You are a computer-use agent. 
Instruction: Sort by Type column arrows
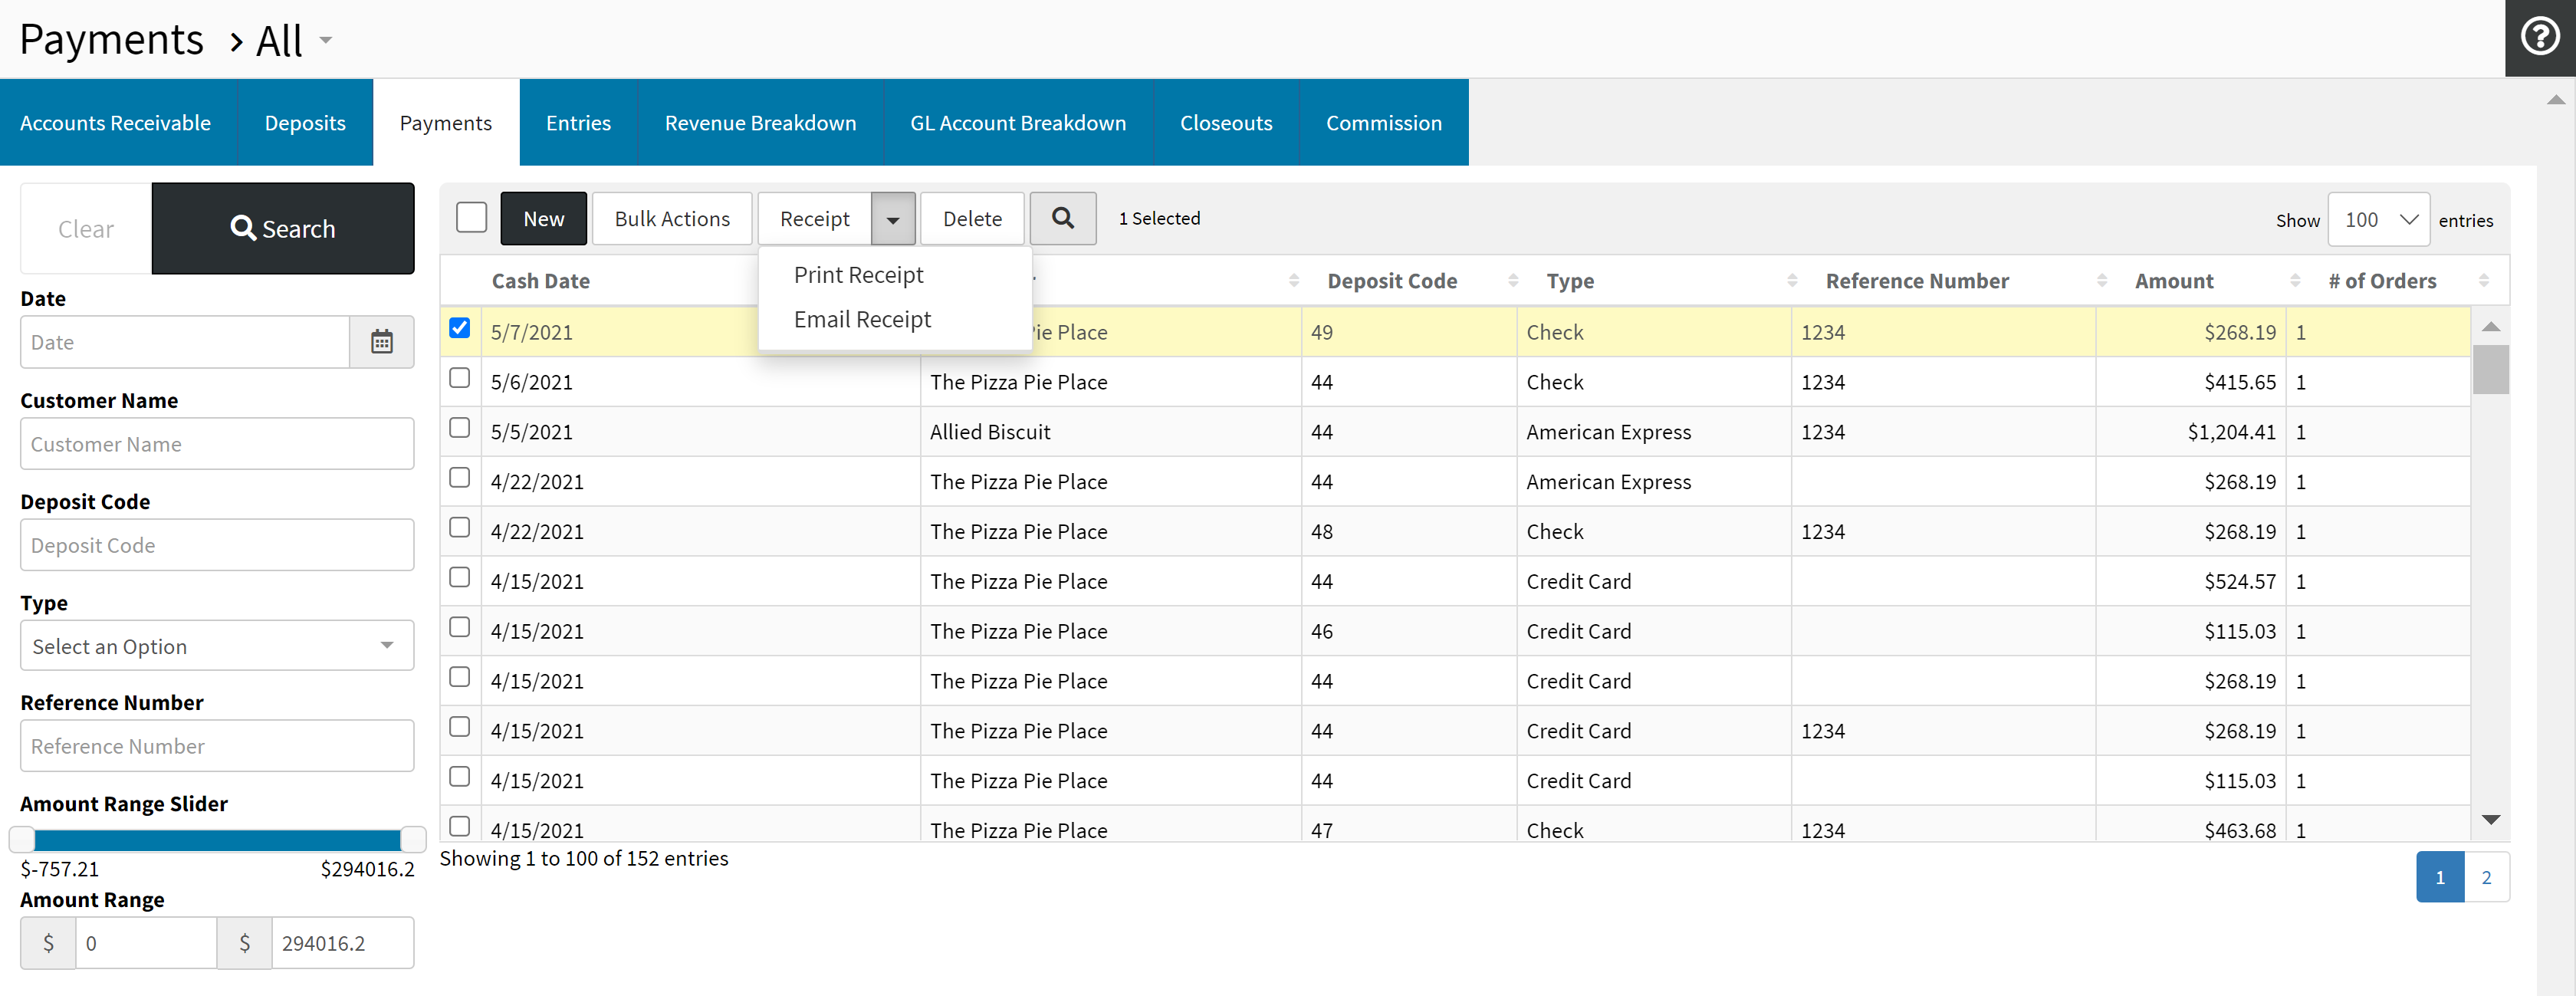coord(1791,281)
